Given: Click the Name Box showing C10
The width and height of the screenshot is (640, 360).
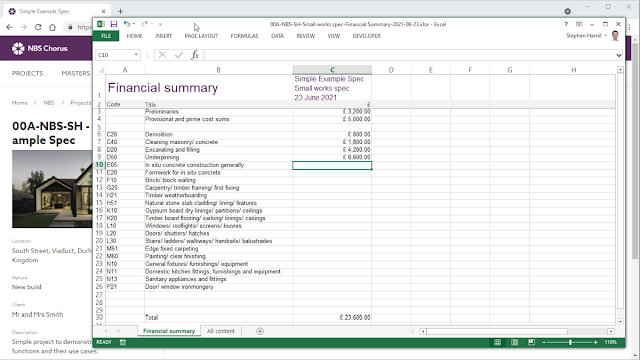Looking at the screenshot, I should pos(114,55).
